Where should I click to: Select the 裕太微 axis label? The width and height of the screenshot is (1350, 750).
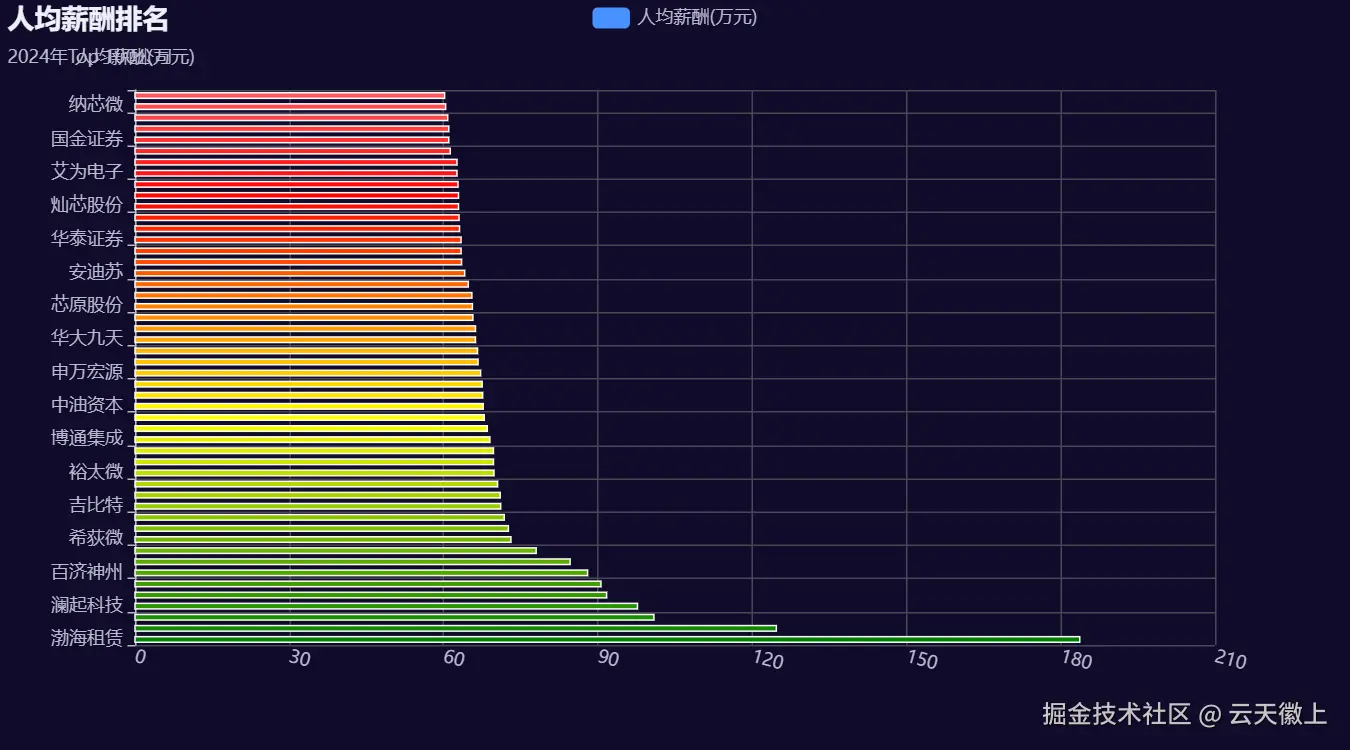point(96,472)
